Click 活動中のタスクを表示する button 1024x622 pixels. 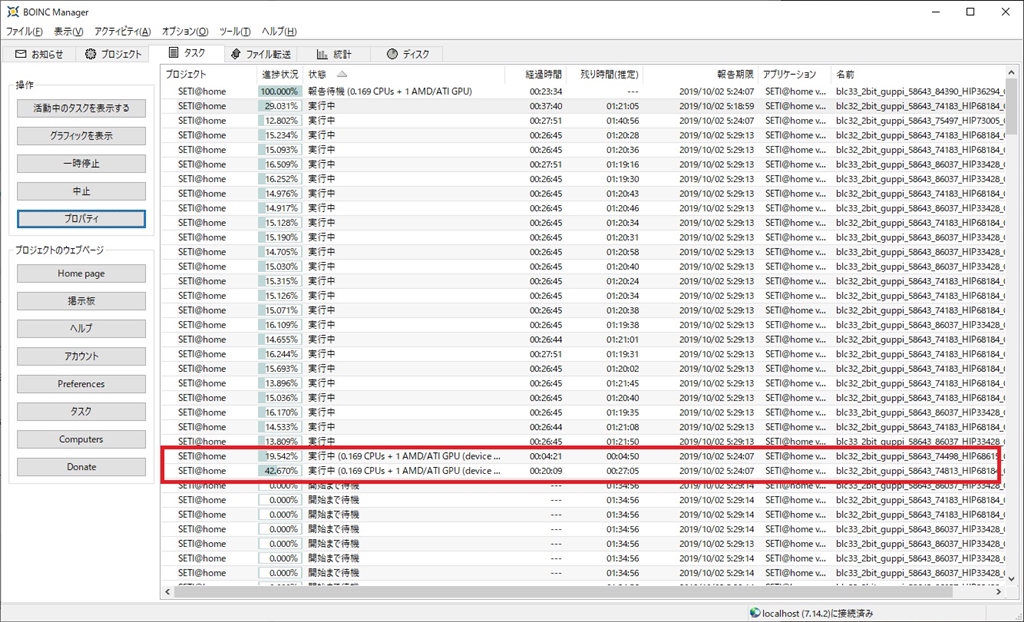point(81,108)
